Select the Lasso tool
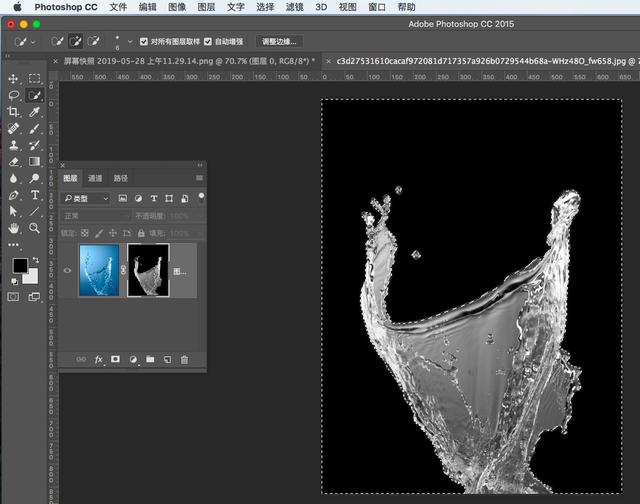640x504 pixels. [13, 95]
